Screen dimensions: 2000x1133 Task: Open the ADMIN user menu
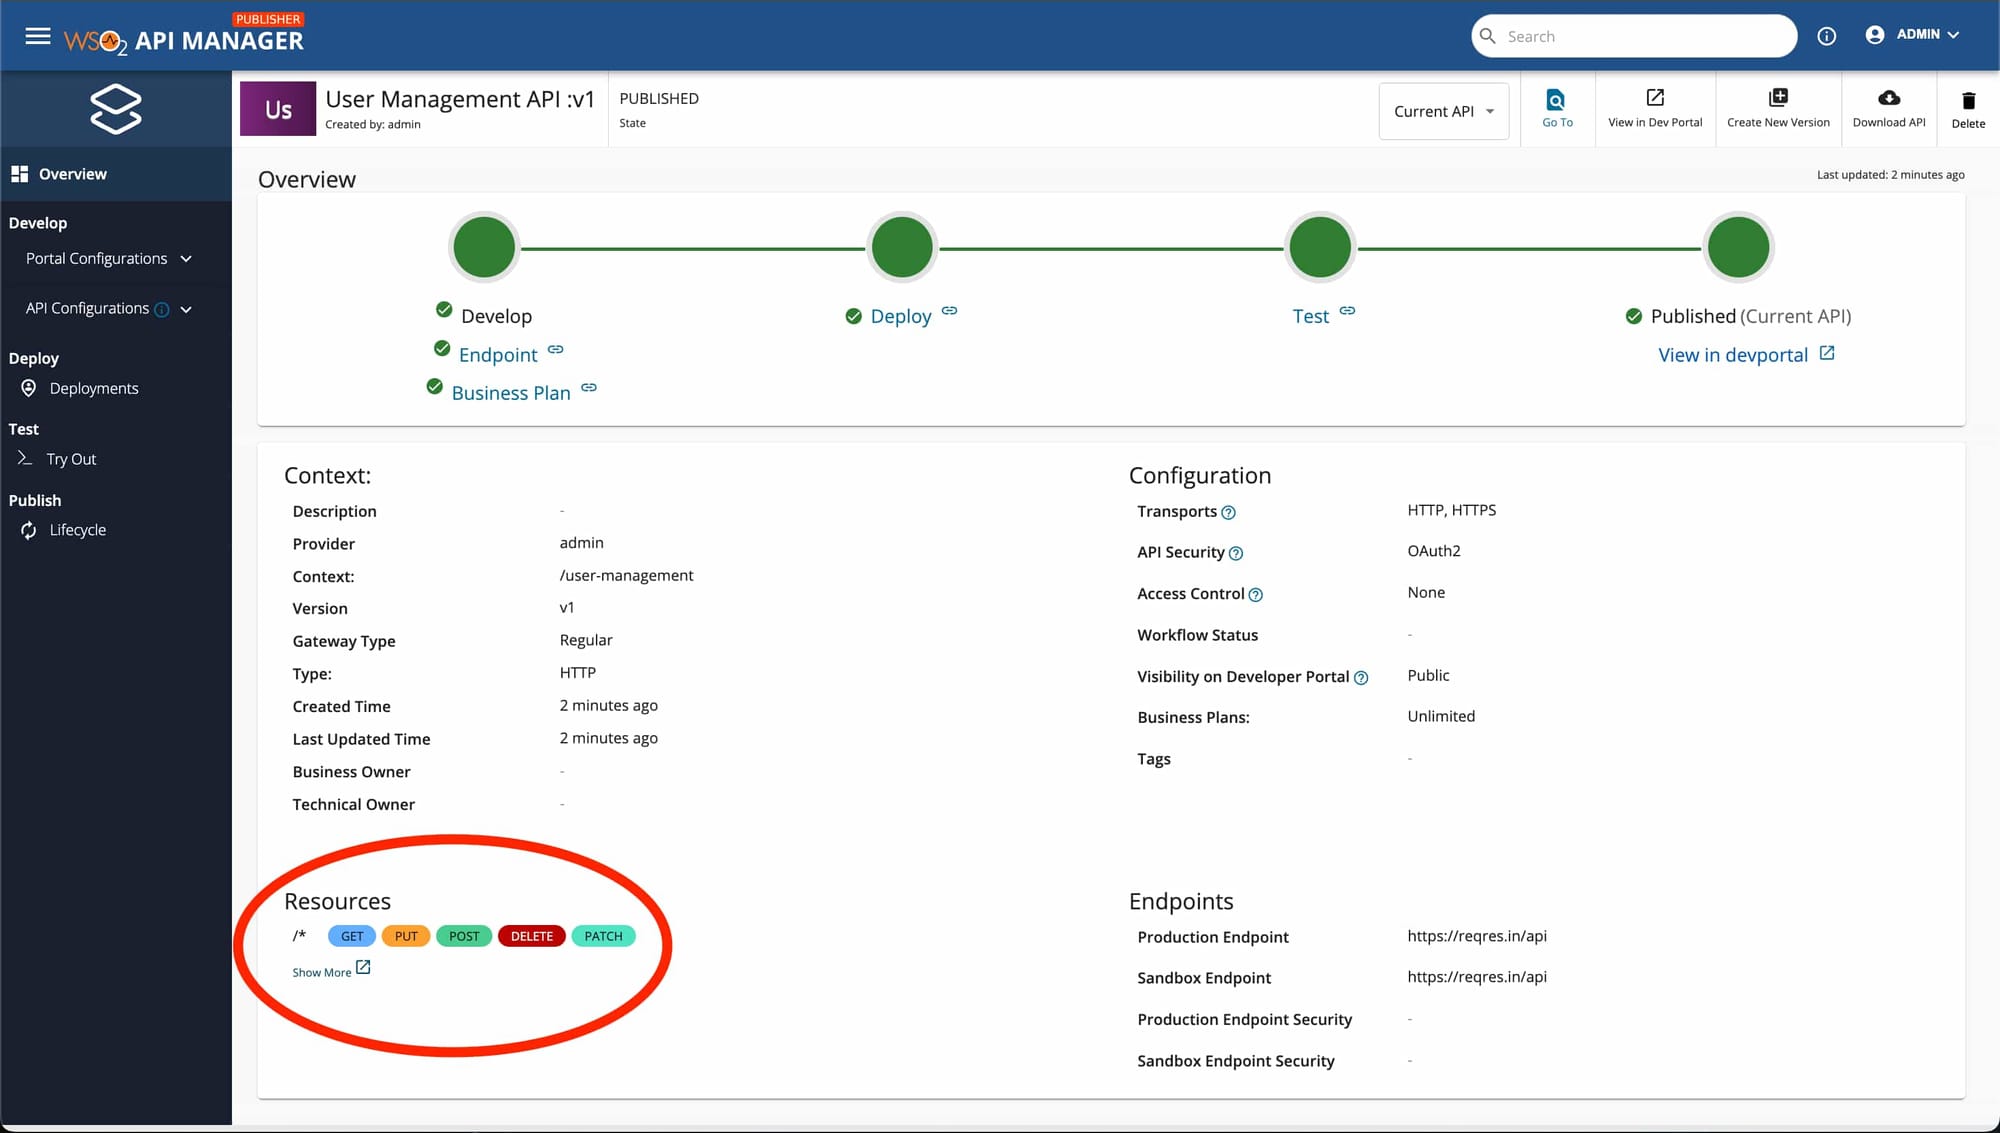[1912, 34]
